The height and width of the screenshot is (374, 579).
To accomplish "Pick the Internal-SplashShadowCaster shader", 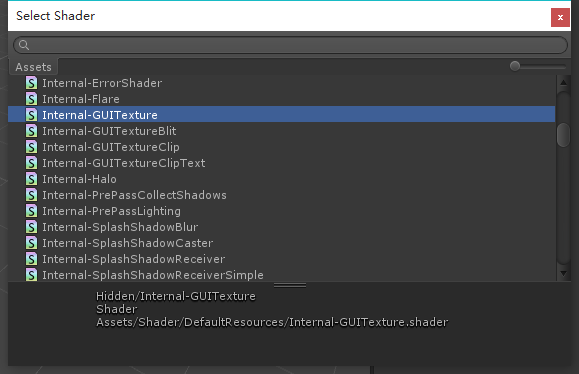I will (x=282, y=243).
